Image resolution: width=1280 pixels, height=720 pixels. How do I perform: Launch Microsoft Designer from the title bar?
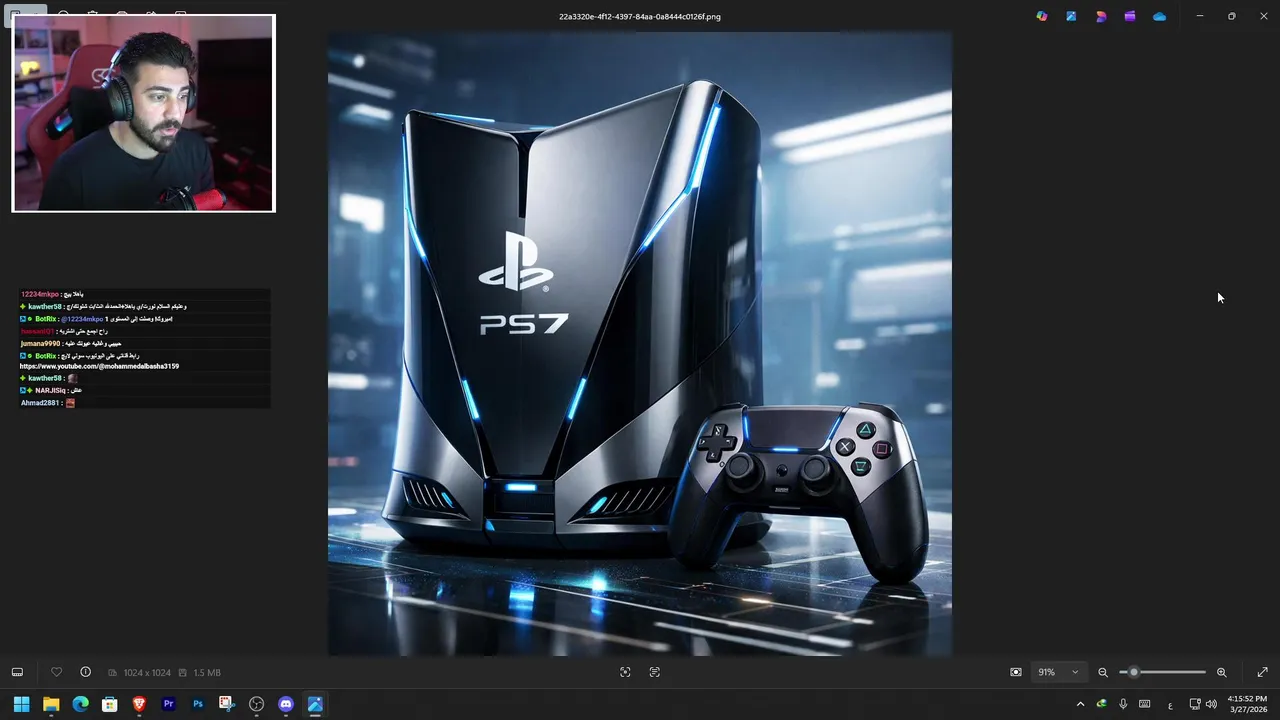tap(1101, 16)
